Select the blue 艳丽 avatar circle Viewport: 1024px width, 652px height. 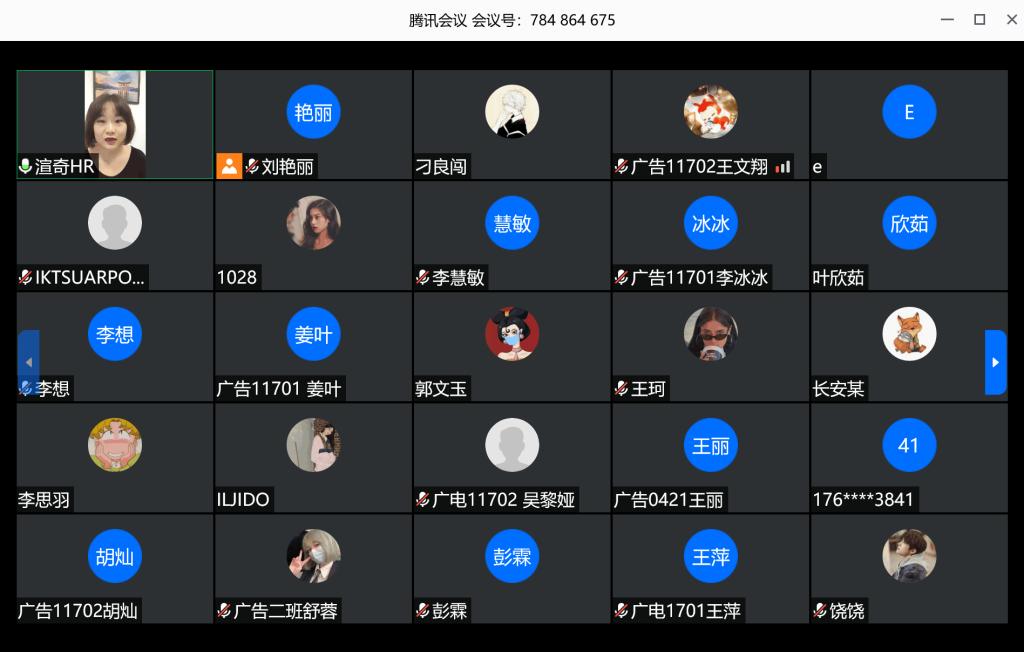coord(313,112)
